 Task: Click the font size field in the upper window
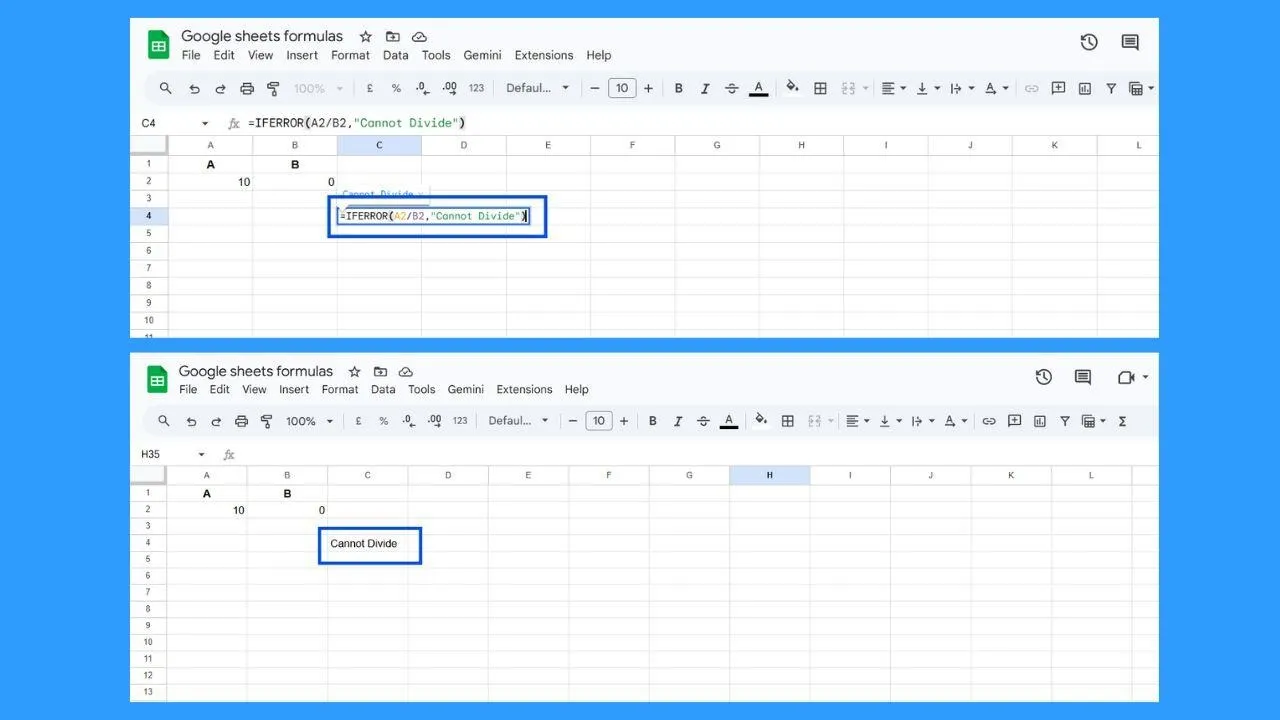tap(622, 88)
